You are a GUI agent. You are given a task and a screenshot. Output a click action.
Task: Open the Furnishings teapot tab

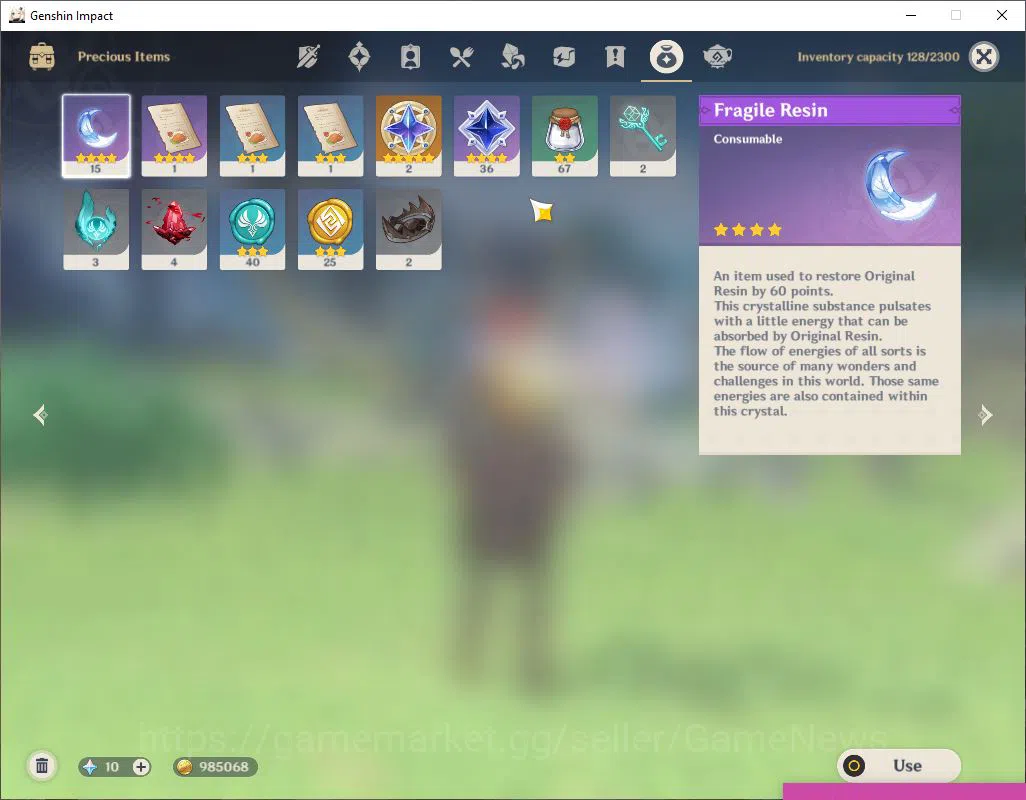[717, 57]
